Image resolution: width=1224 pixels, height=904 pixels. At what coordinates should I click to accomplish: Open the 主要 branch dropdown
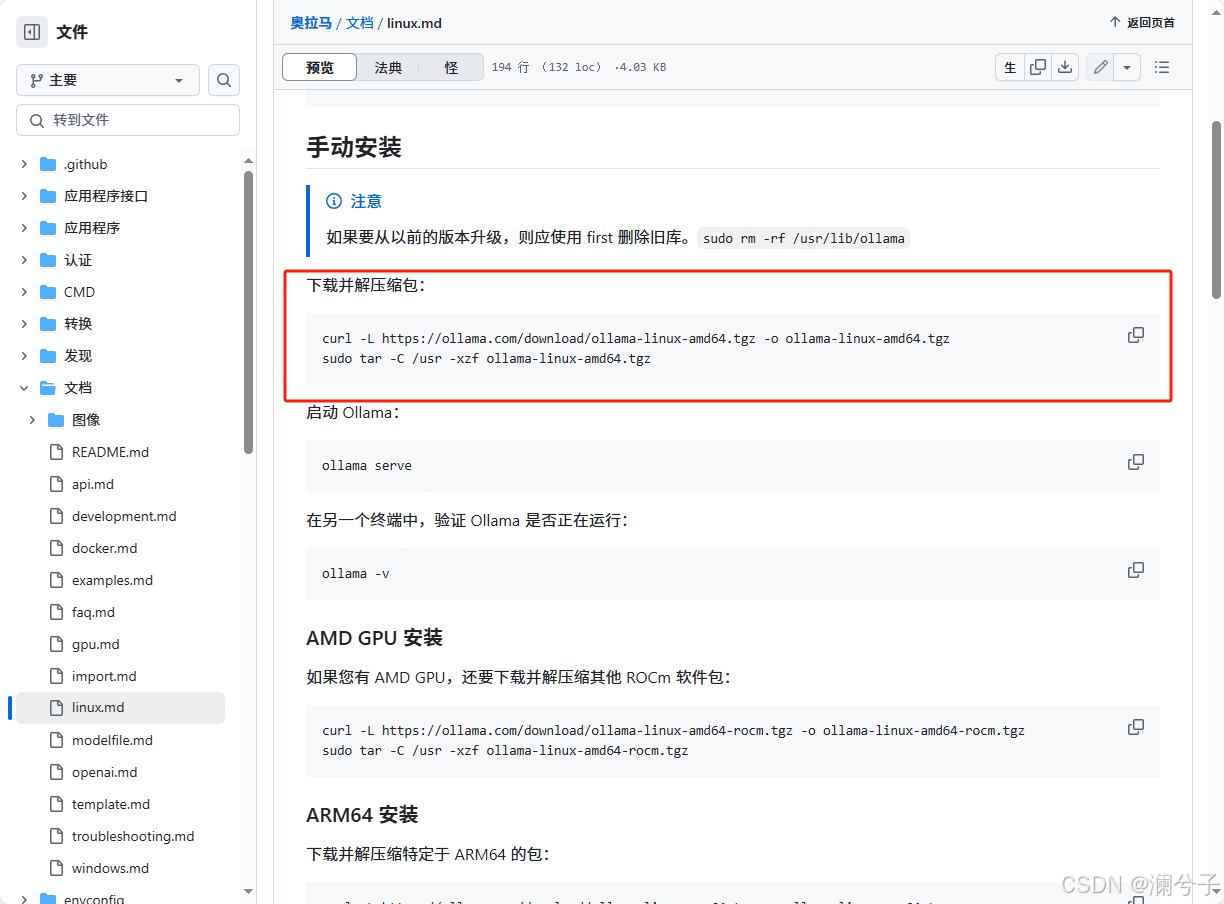(x=108, y=80)
